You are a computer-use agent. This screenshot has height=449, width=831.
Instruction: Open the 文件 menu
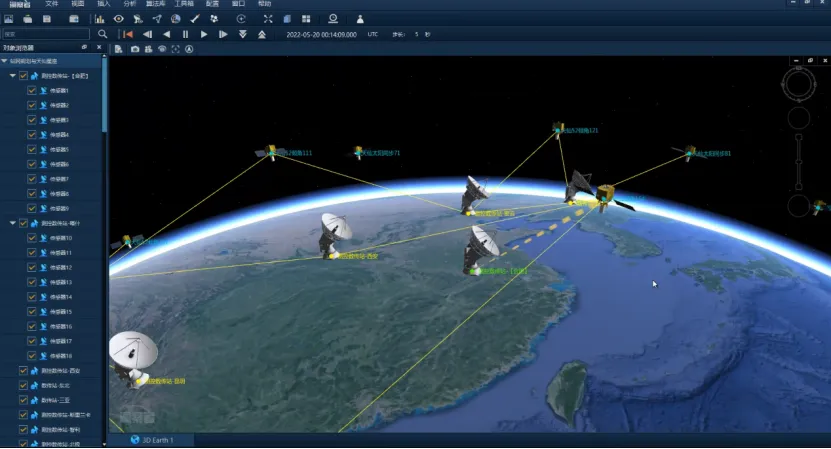pos(52,4)
